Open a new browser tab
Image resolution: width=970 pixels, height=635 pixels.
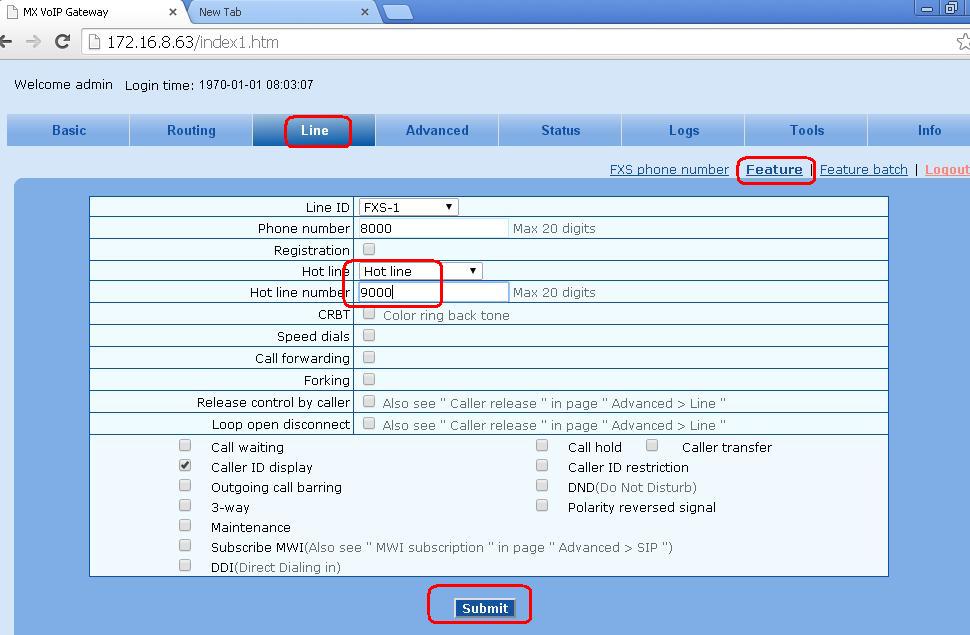click(397, 12)
